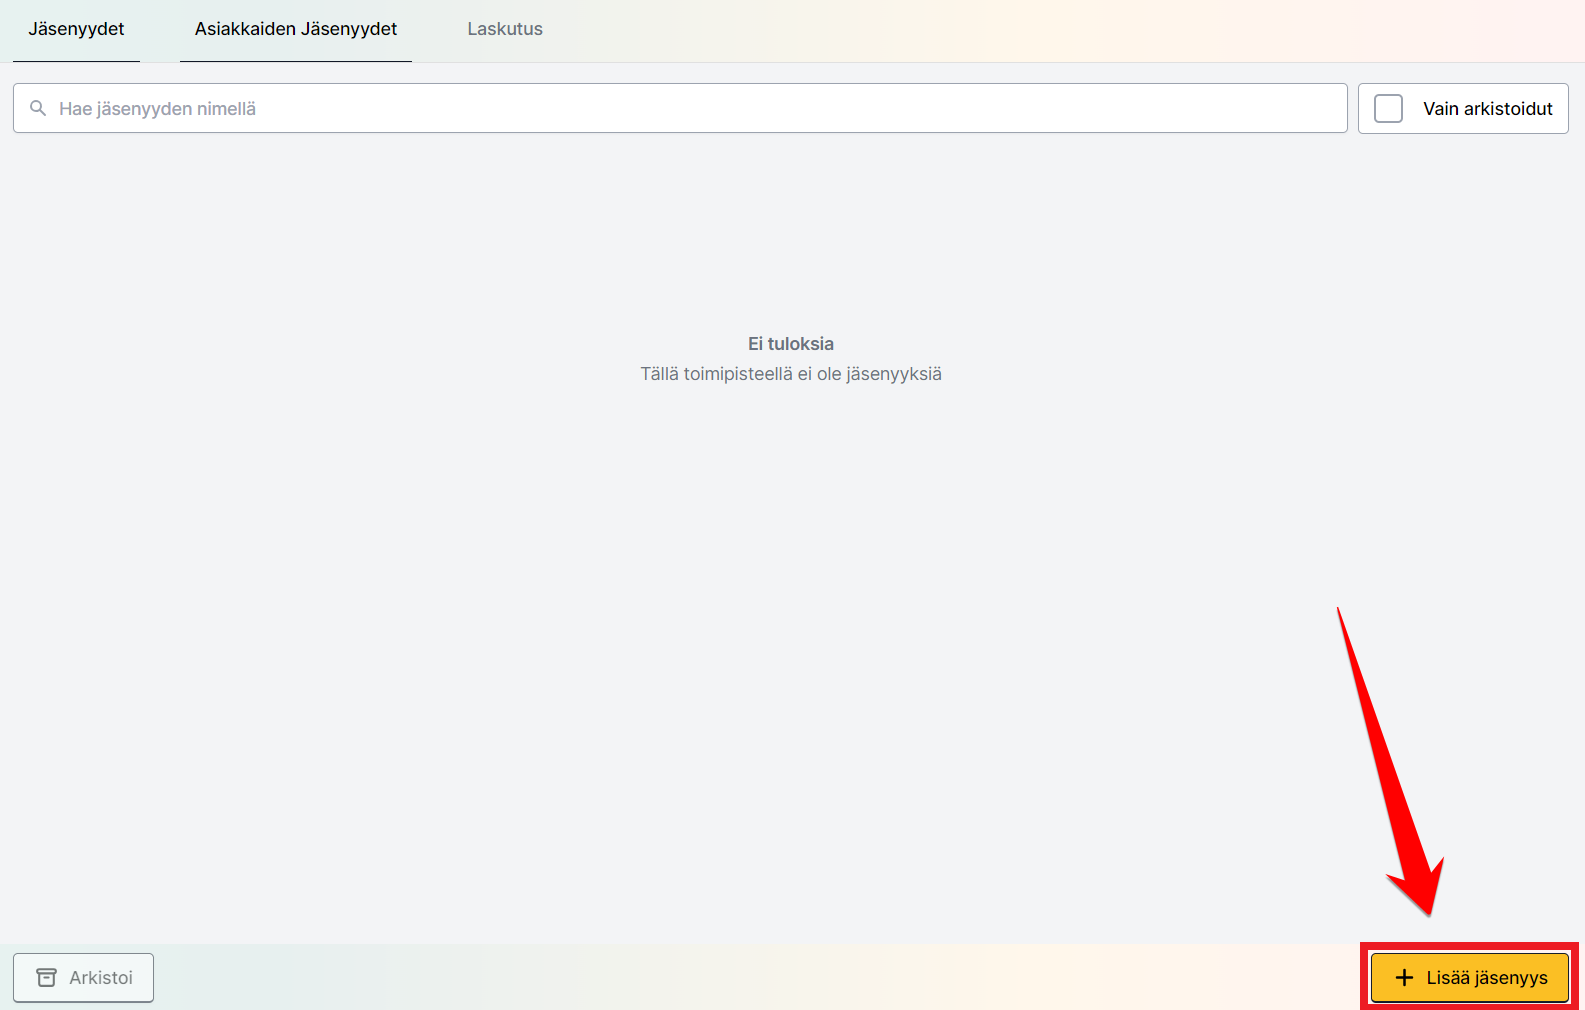This screenshot has height=1010, width=1585.
Task: Click the "Arkistoi" text label
Action: tap(101, 977)
